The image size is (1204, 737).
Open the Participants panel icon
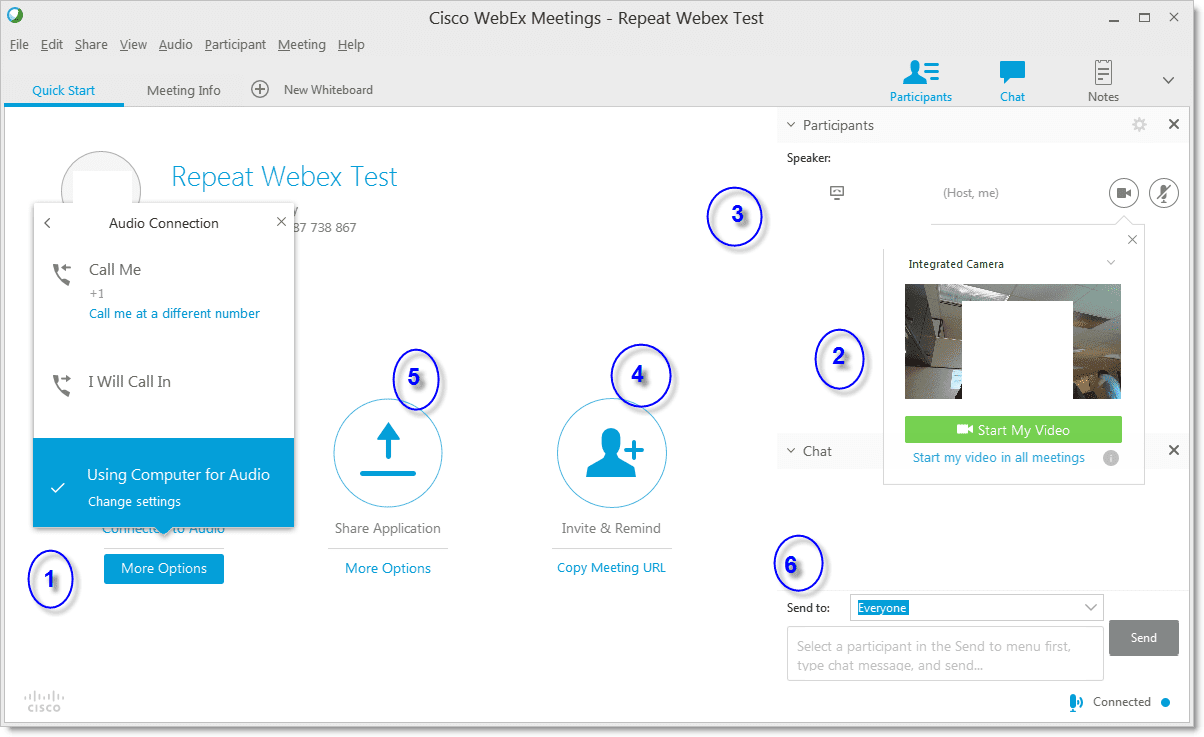(921, 73)
